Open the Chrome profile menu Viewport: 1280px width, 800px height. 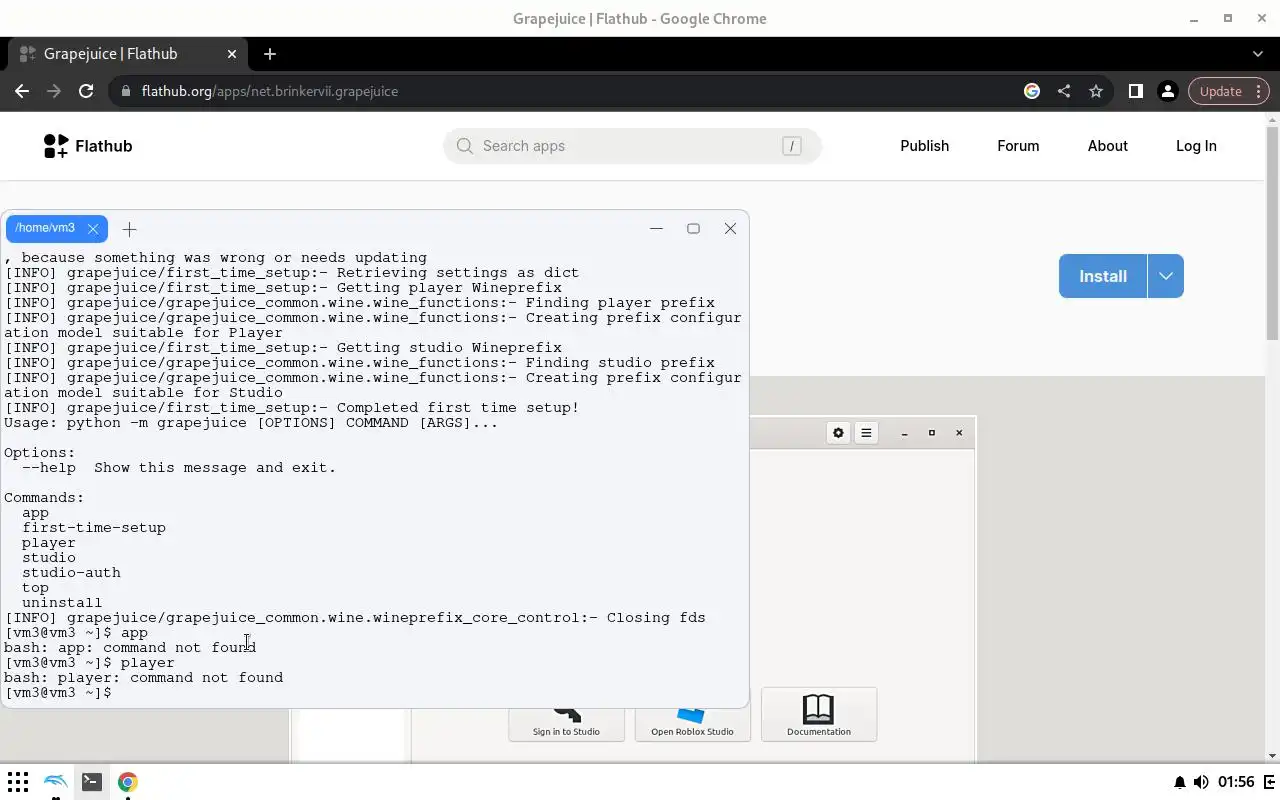click(x=1167, y=91)
